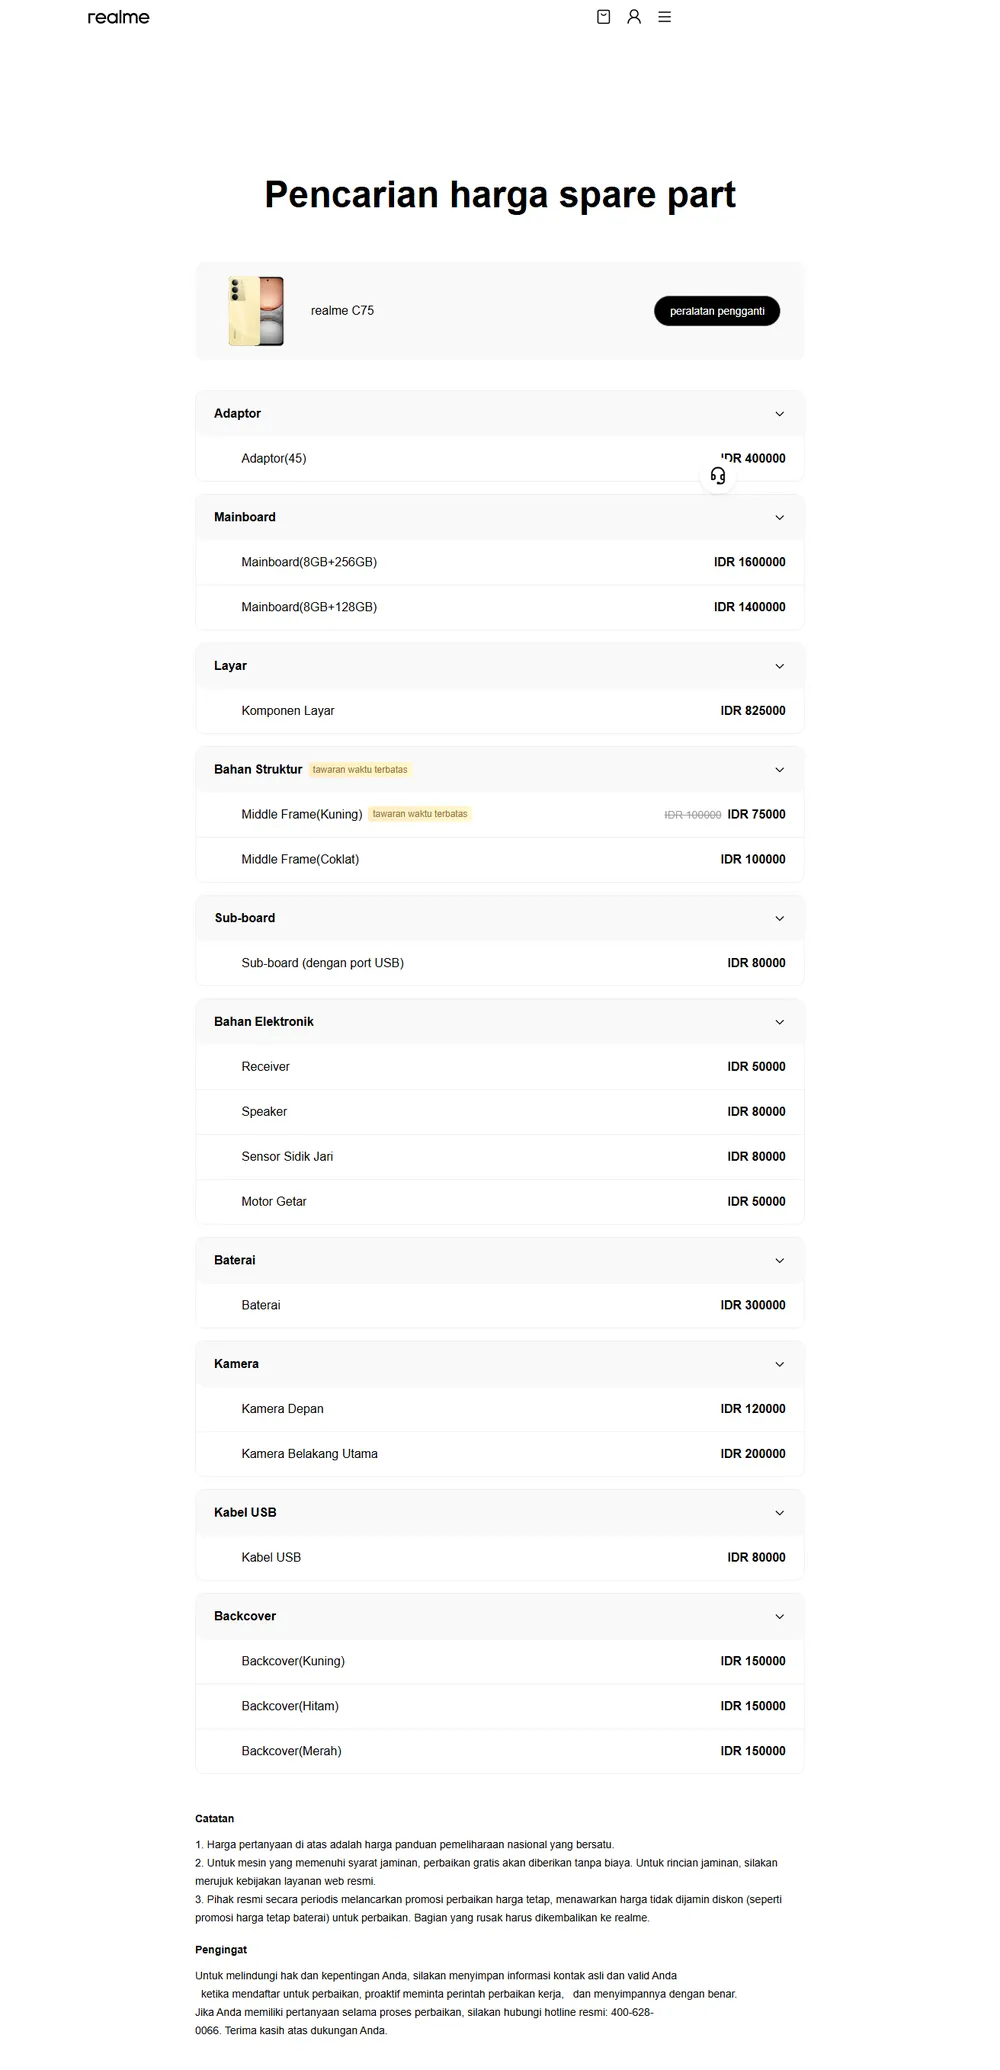Image resolution: width=1000 pixels, height=2070 pixels.
Task: Select the Middle Frame(Kuning) row
Action: click(x=500, y=814)
